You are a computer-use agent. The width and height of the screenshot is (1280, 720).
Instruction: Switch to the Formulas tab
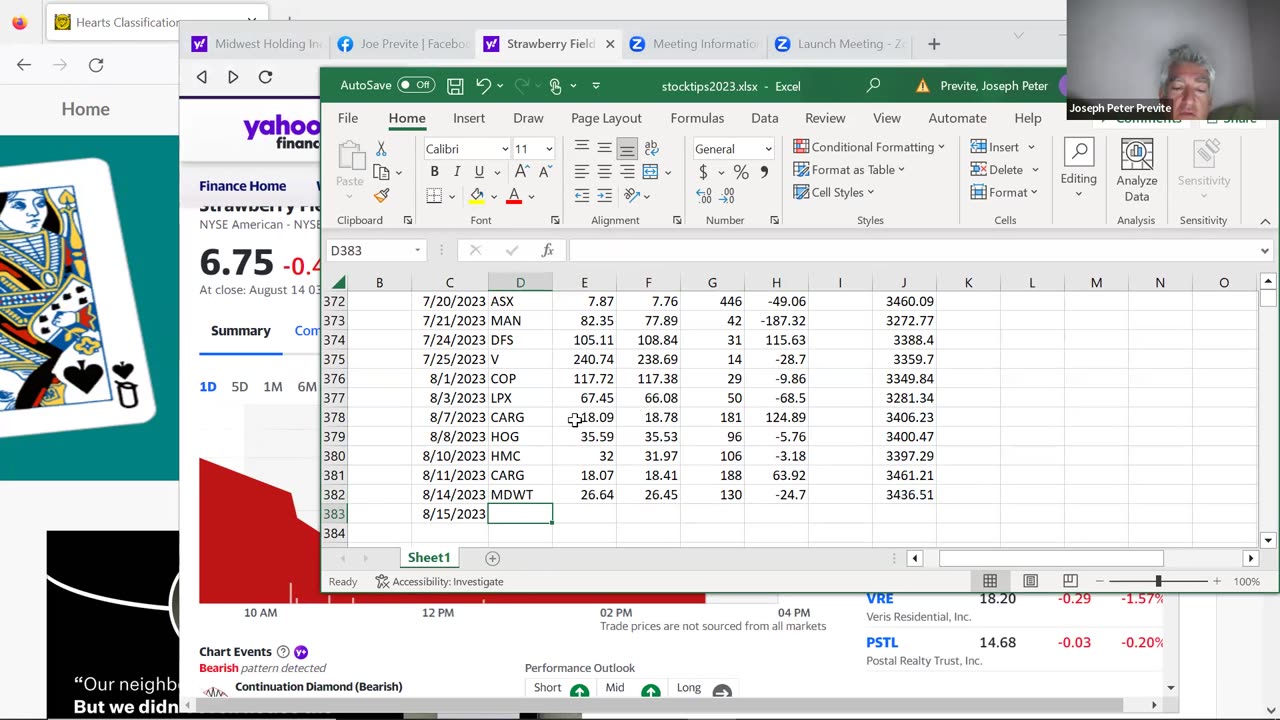coord(697,118)
